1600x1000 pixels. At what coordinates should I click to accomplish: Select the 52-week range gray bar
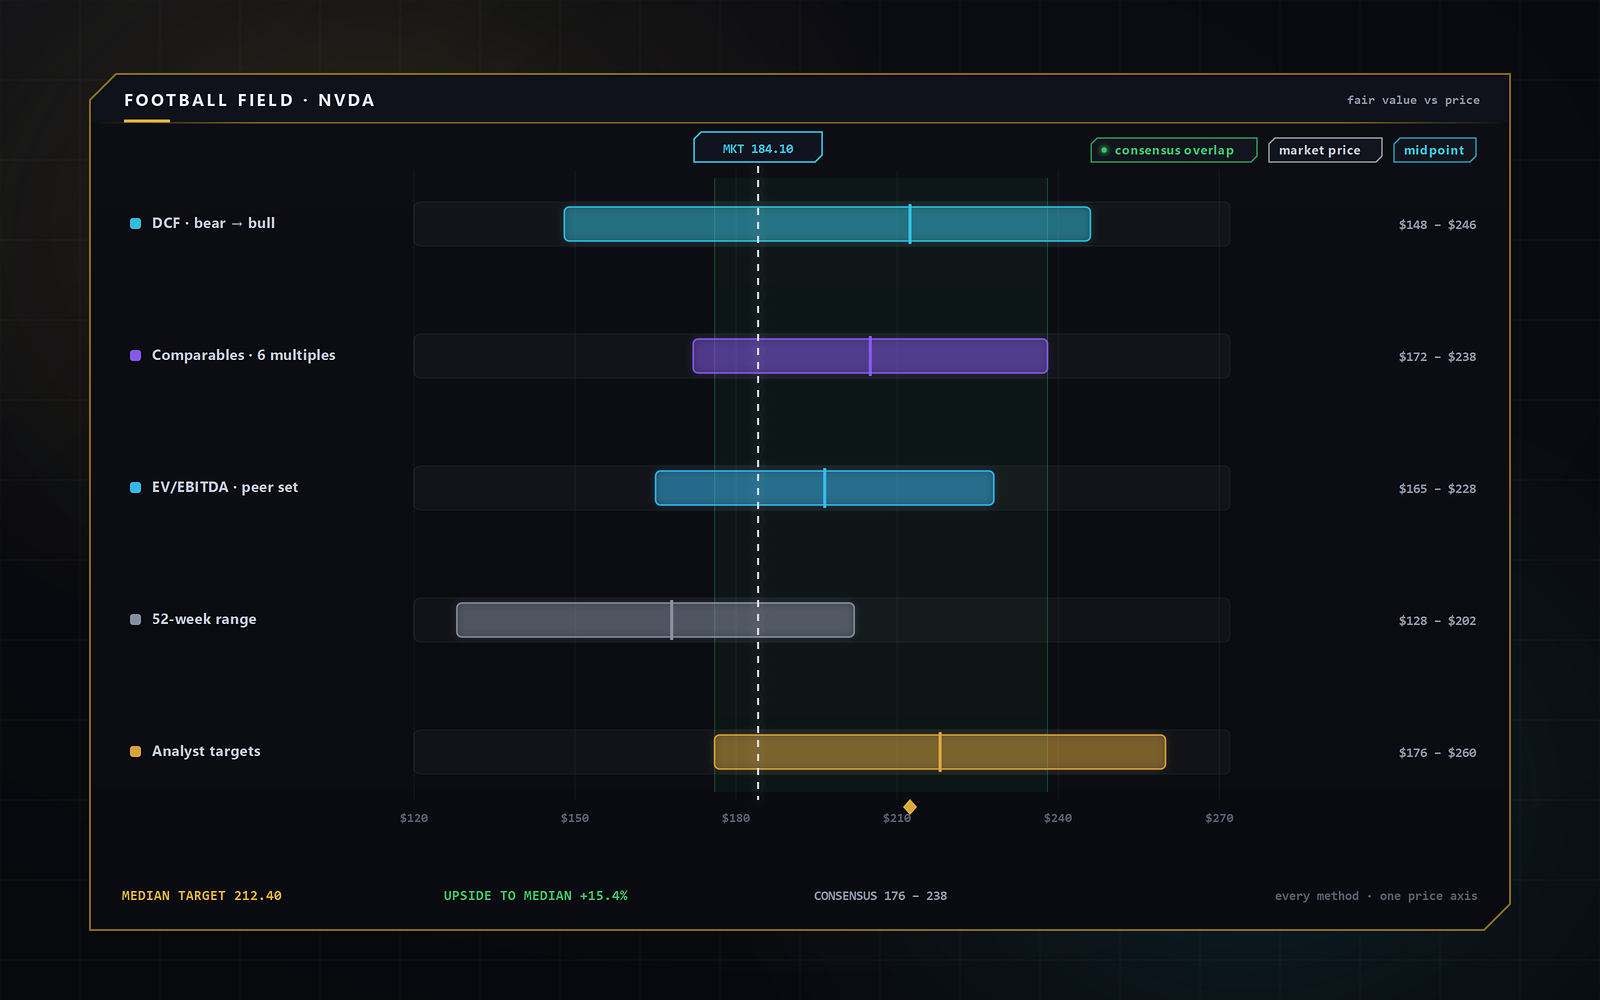pyautogui.click(x=655, y=620)
